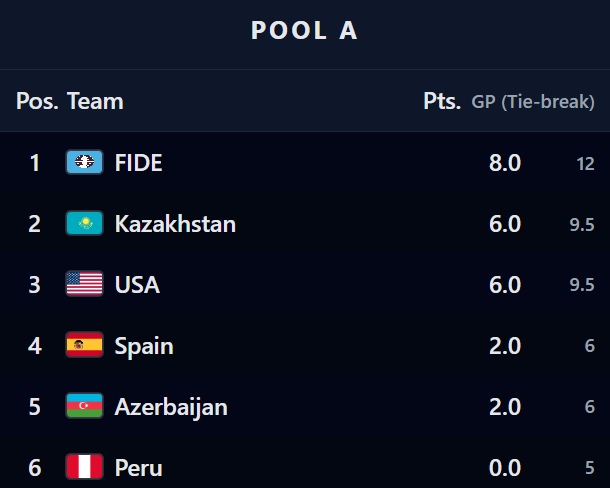Click Peru's 0.0 points value
Screen dimensions: 610x488
pos(505,467)
